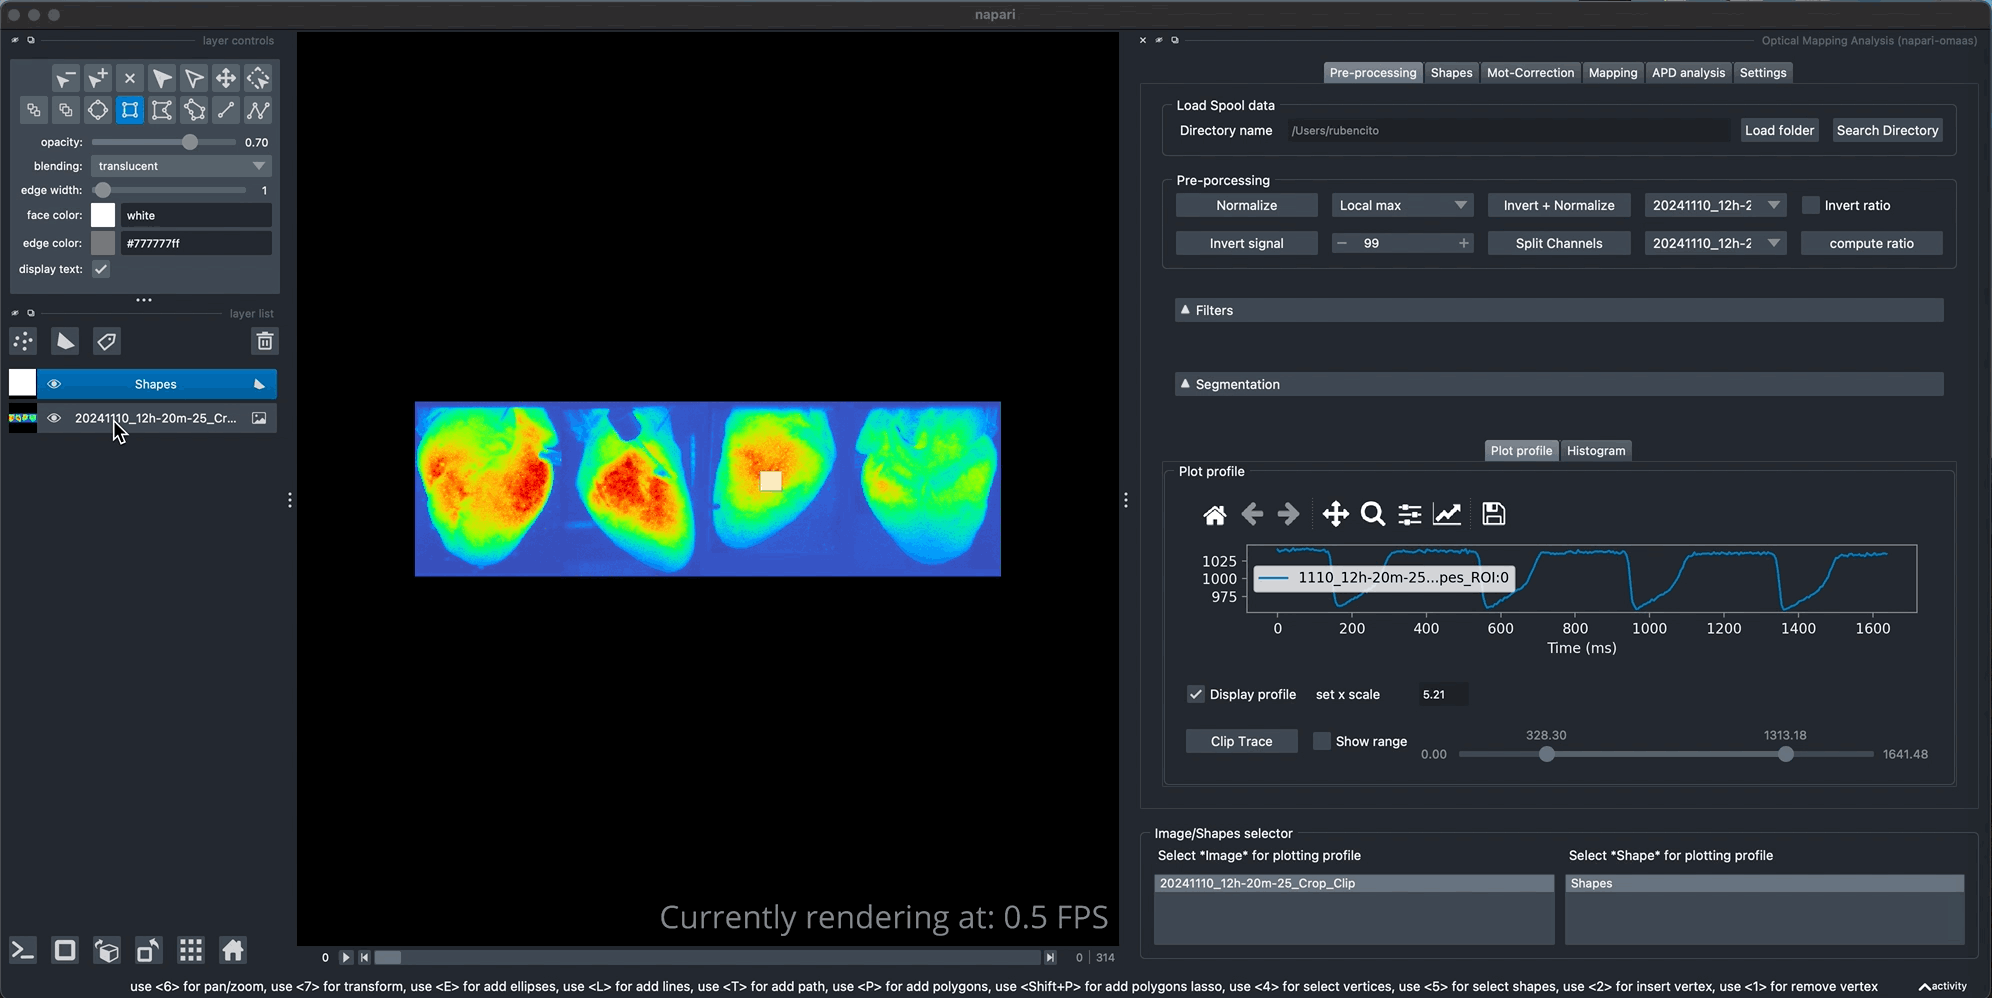Open dropdown next to Split Channels
The width and height of the screenshot is (1992, 998).
pyautogui.click(x=1716, y=243)
